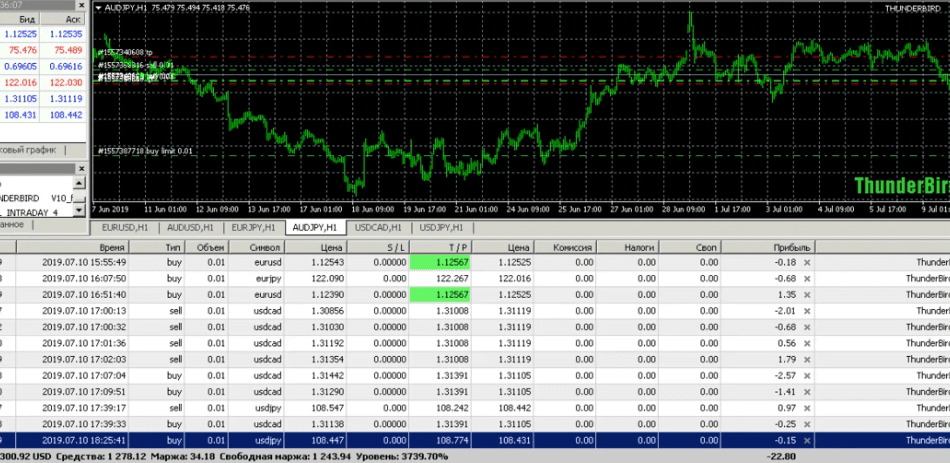This screenshot has height=463, width=950.
Task: Click the Символ column header
Action: click(x=266, y=246)
